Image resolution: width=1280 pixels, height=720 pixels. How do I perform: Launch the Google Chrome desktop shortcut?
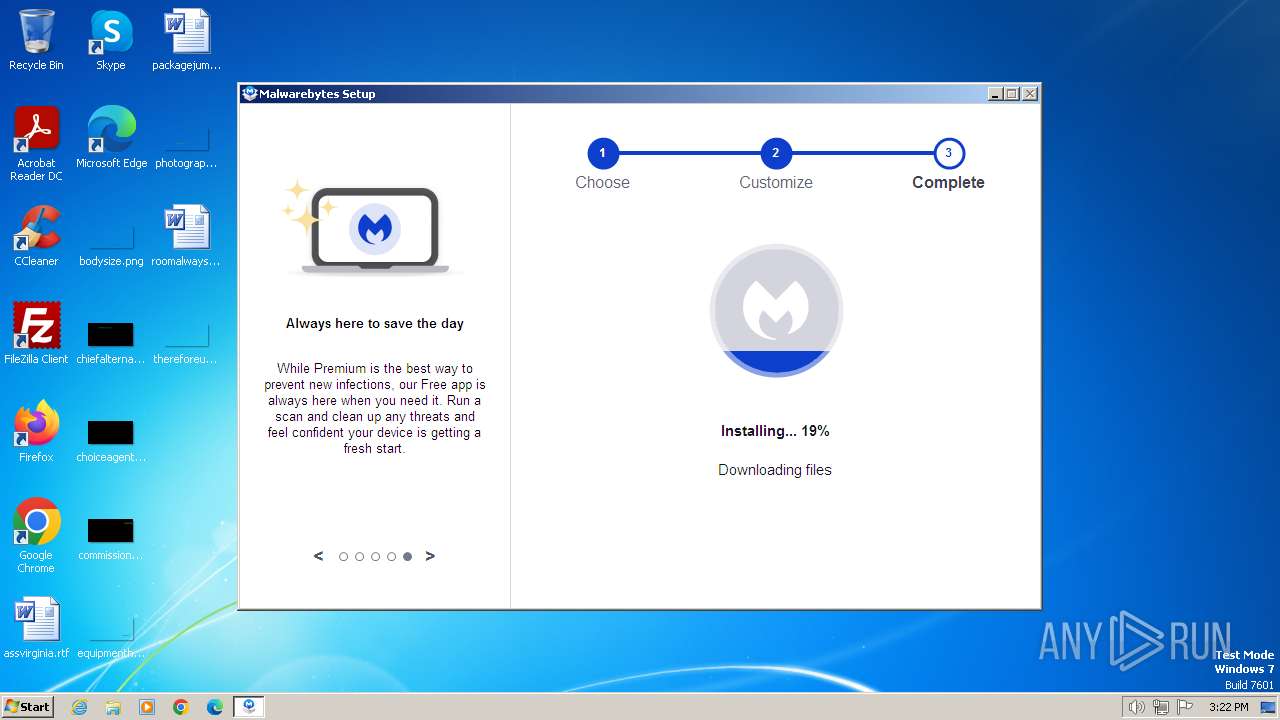[x=36, y=536]
